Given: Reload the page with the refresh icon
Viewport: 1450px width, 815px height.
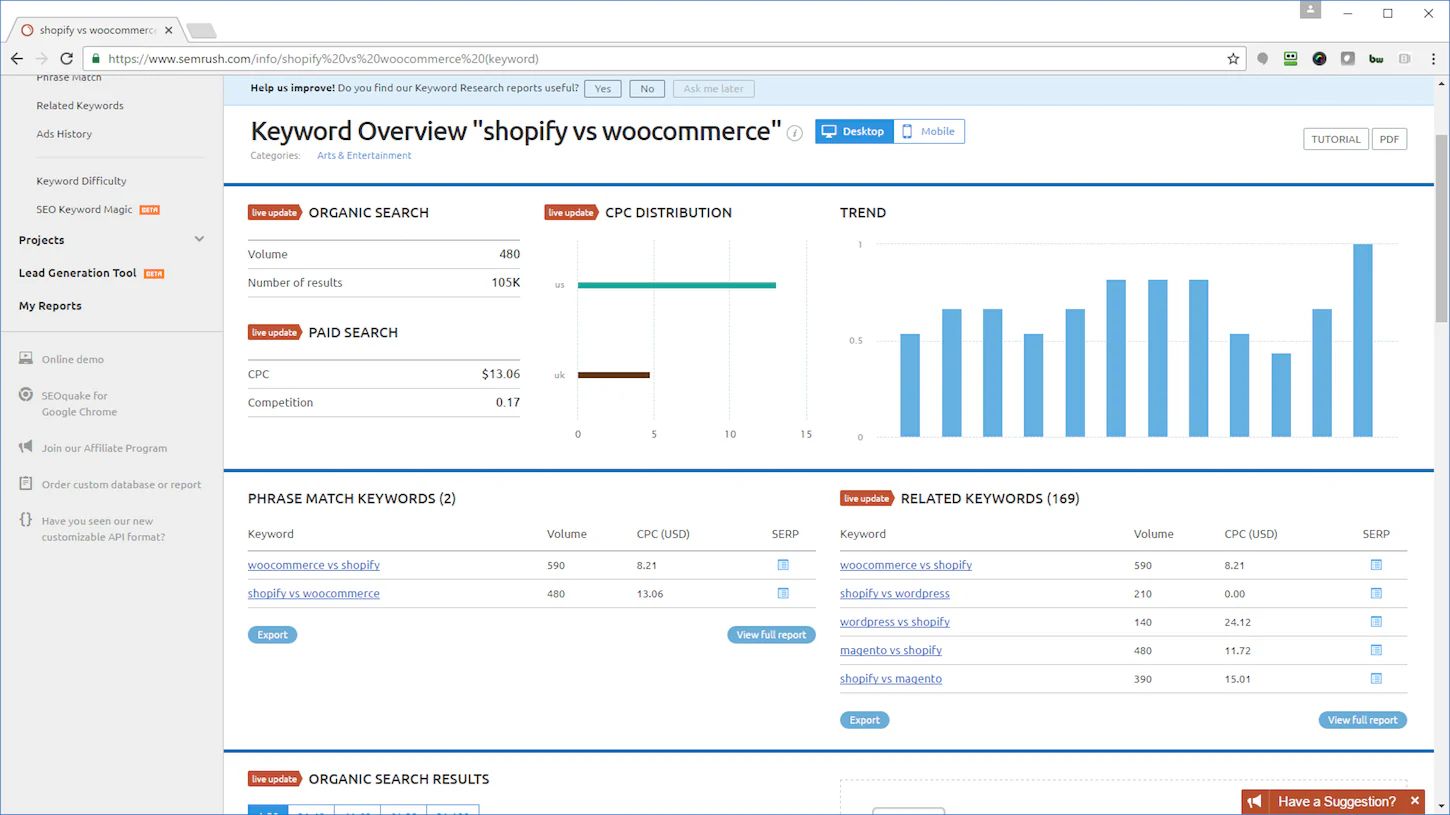Looking at the screenshot, I should (x=66, y=59).
